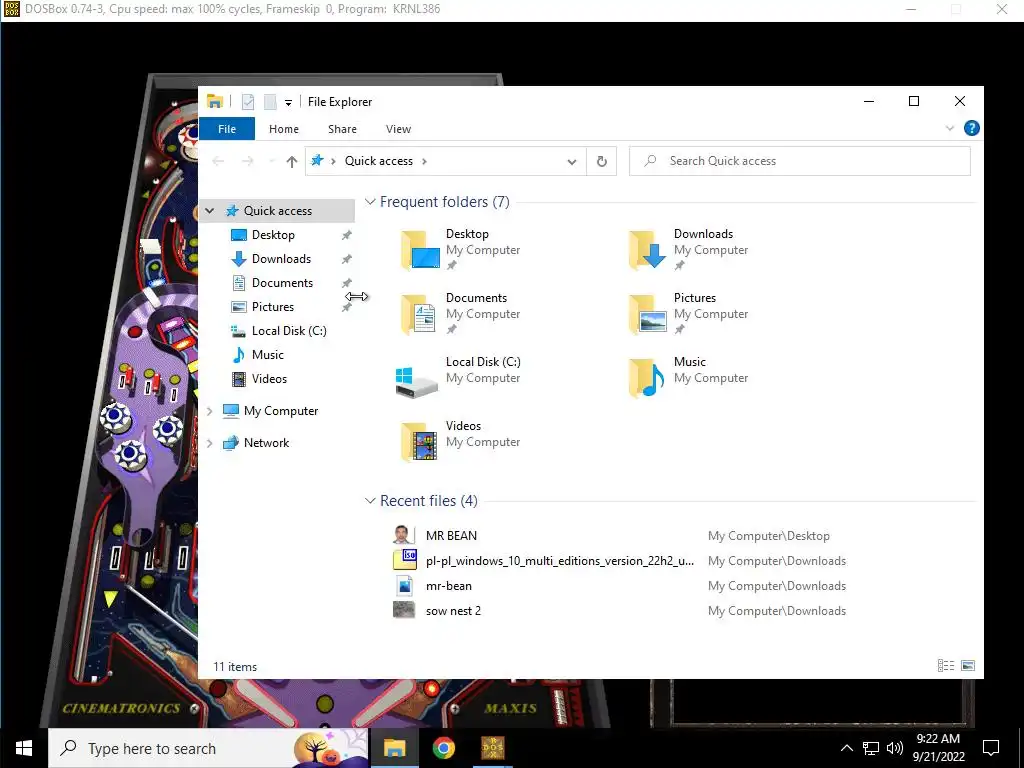Select Downloads in the navigation pane
Screen dimensions: 1024x768
pyautogui.click(x=281, y=259)
